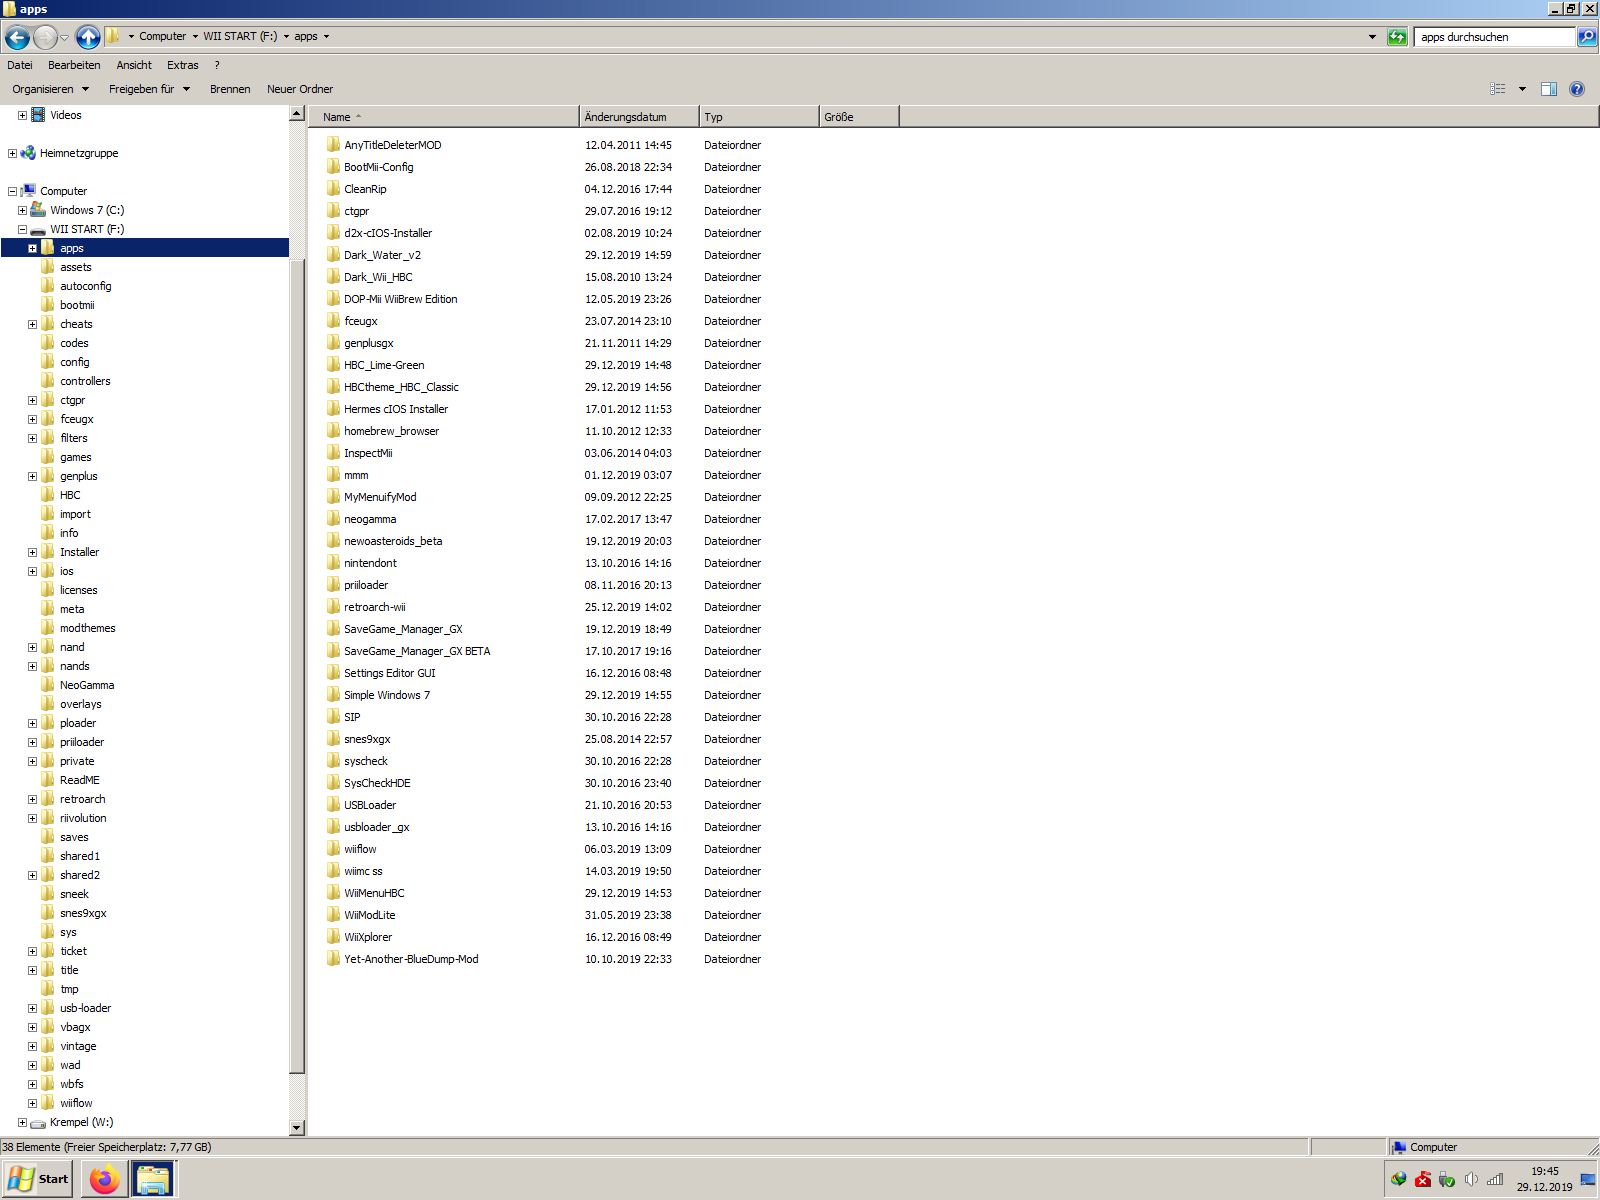Screen dimensions: 1600x1200
Task: Refresh the address bar location
Action: pyautogui.click(x=1397, y=37)
